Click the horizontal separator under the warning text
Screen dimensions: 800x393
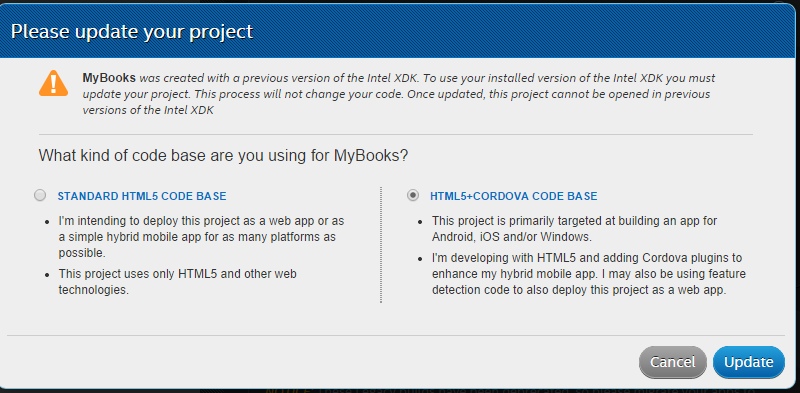[x=395, y=134]
